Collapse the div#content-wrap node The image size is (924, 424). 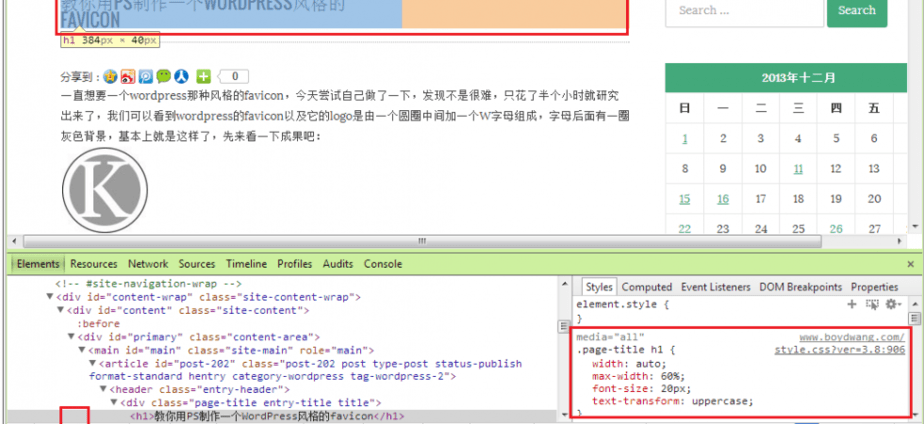click(48, 297)
